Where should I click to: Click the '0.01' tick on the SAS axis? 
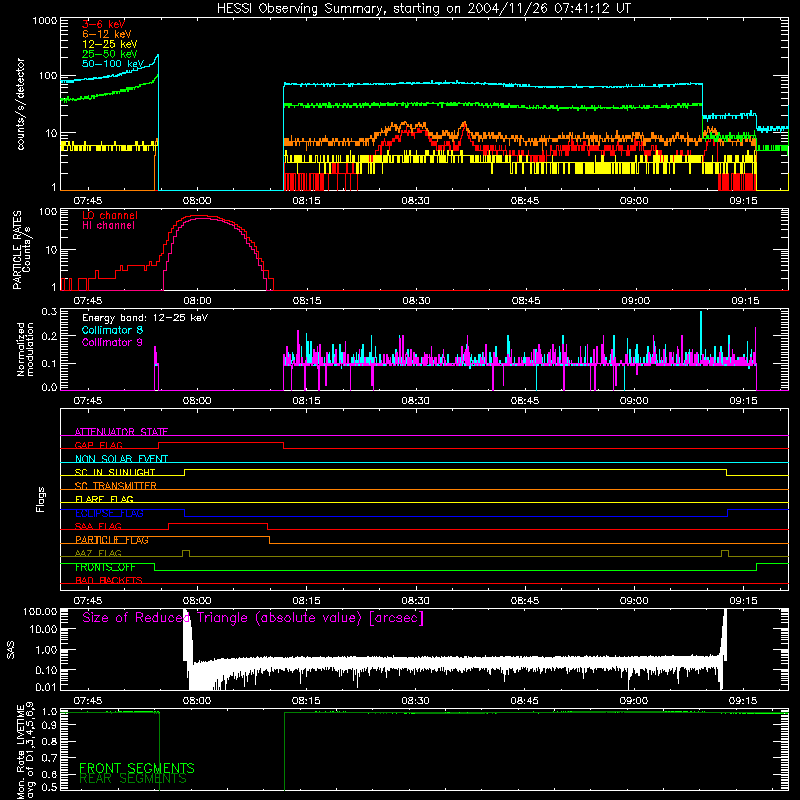pyautogui.click(x=46, y=687)
